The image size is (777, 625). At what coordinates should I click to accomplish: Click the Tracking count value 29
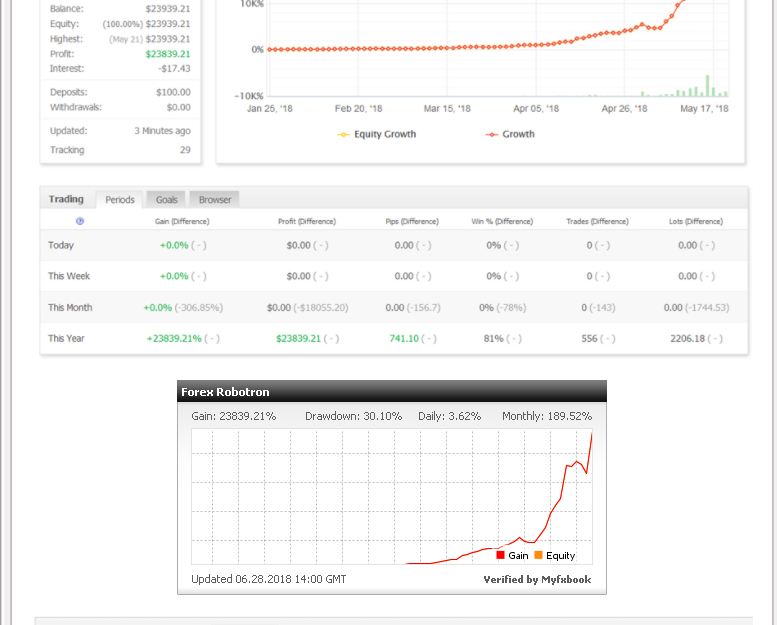(x=185, y=150)
